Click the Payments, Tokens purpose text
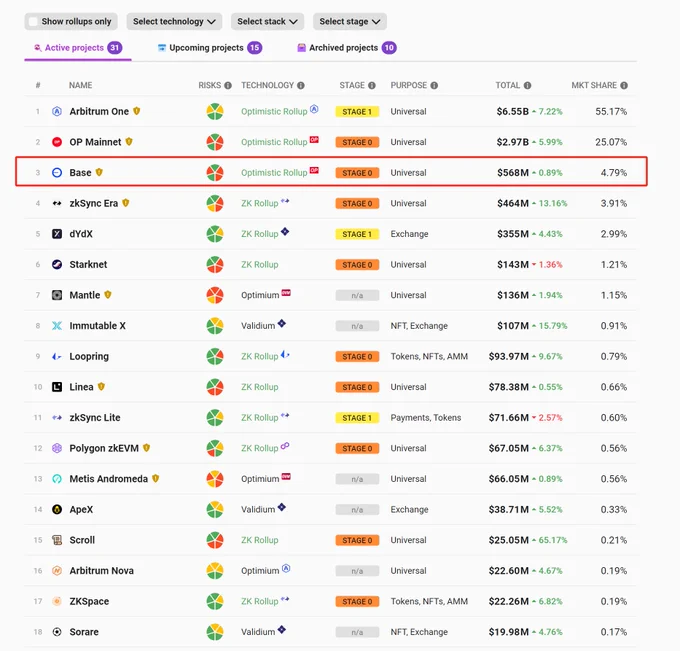The width and height of the screenshot is (680, 651). (x=426, y=418)
